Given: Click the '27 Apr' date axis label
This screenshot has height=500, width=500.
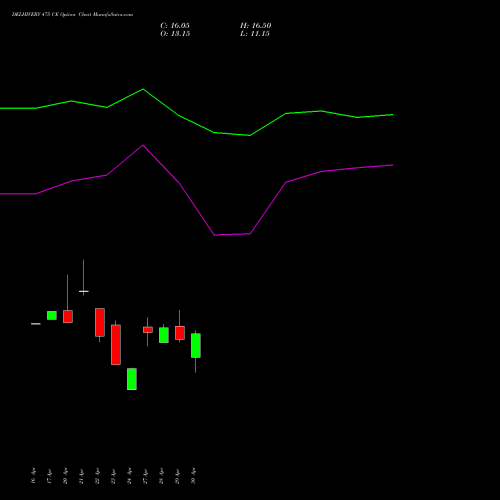Looking at the screenshot, I should (145, 476).
